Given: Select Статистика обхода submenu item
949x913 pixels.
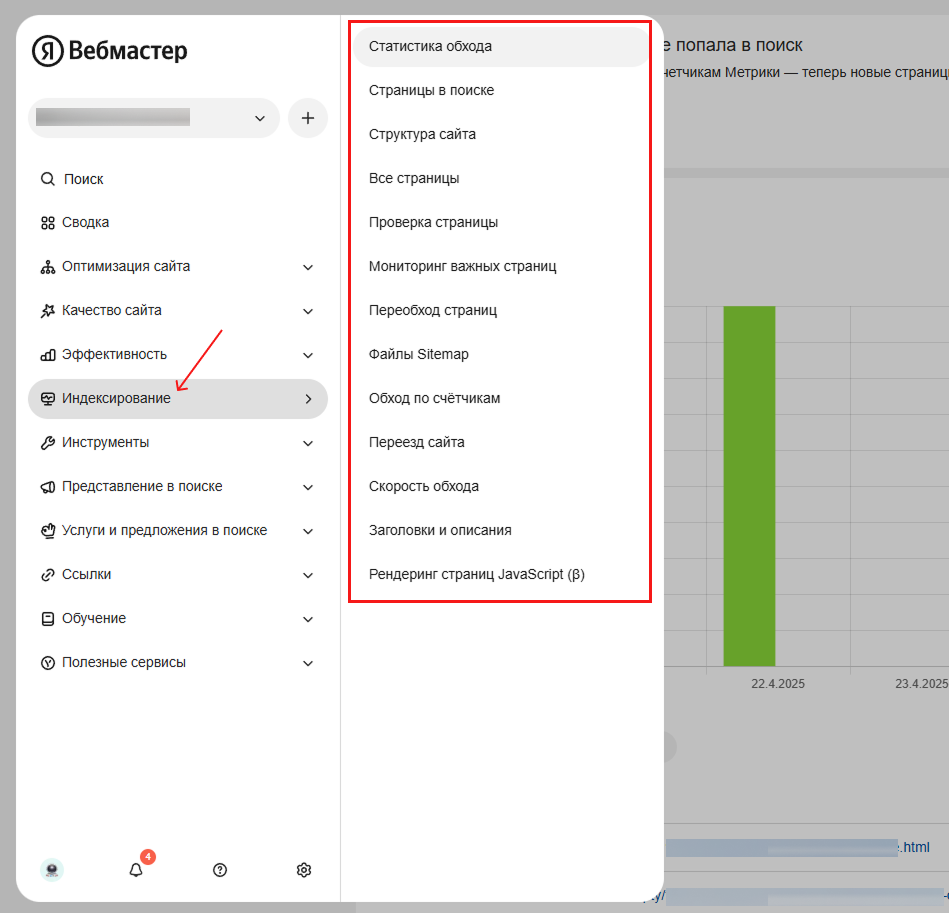Looking at the screenshot, I should click(x=501, y=47).
